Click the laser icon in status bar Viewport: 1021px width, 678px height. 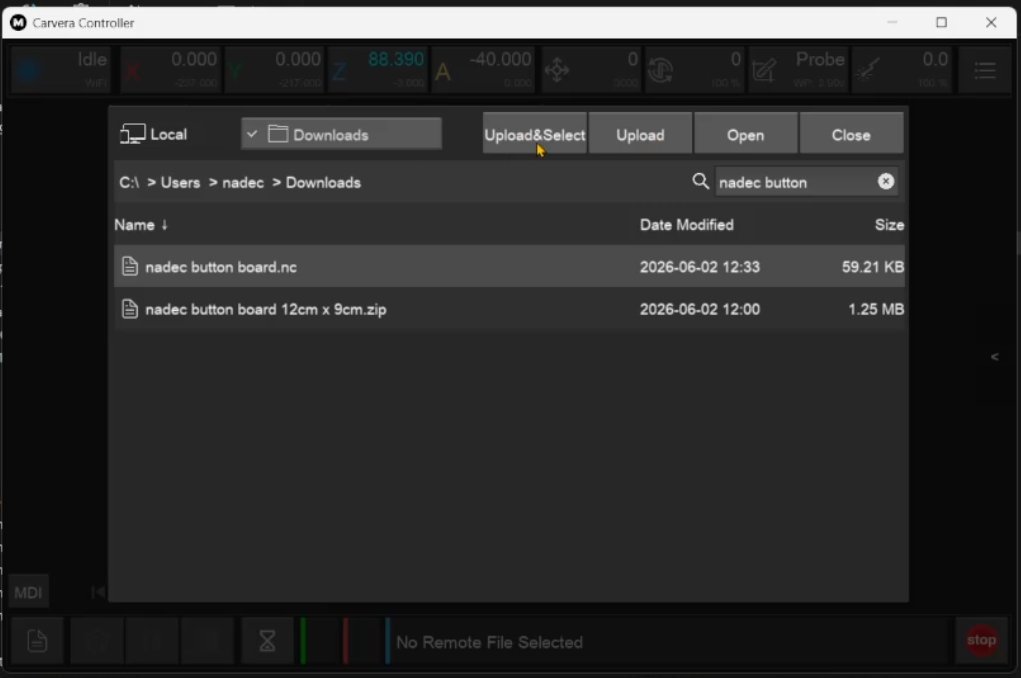867,70
